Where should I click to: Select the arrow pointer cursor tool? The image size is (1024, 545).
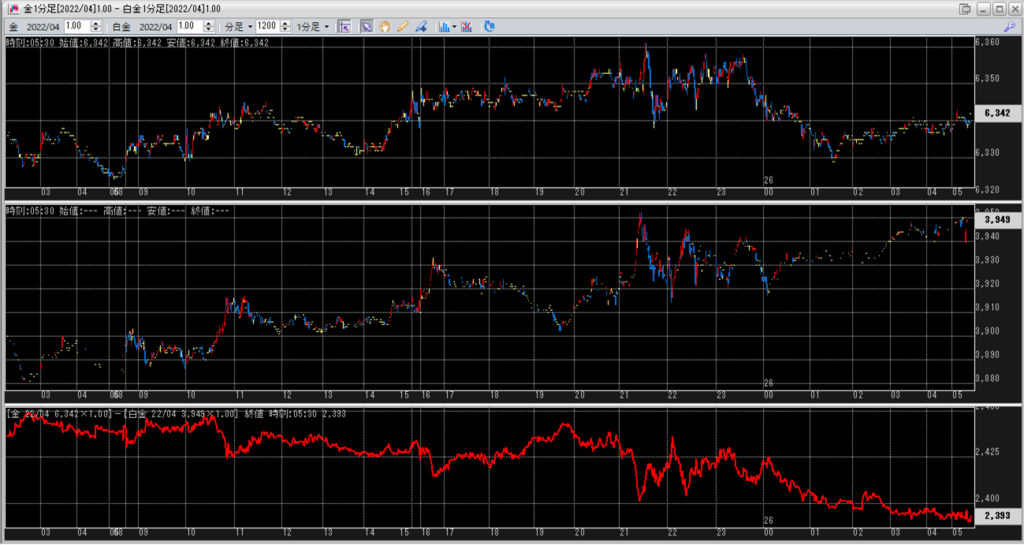point(366,26)
